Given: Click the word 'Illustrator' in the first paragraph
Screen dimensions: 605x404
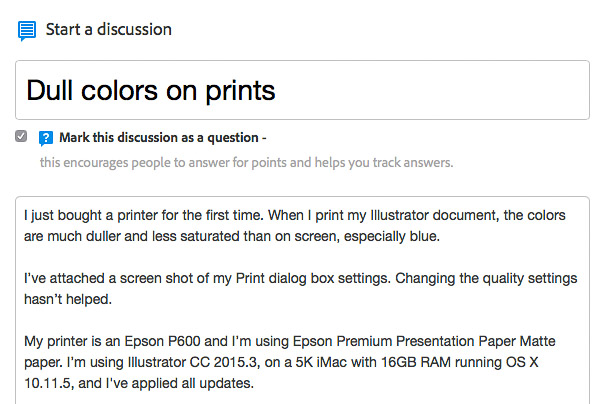Looking at the screenshot, I should (x=399, y=215).
